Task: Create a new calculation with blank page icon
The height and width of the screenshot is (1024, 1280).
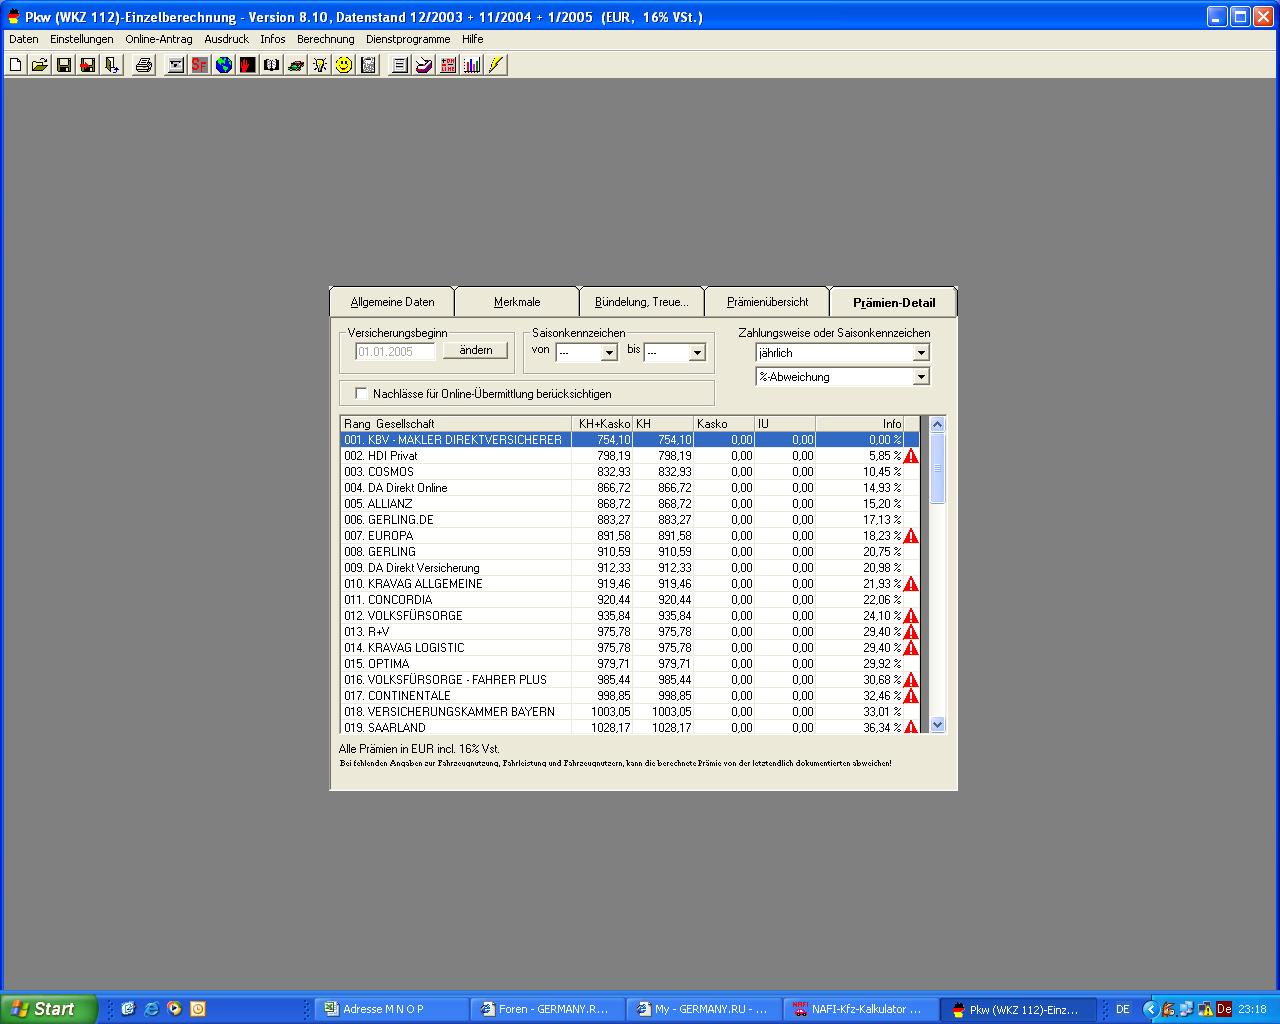Action: pos(16,65)
